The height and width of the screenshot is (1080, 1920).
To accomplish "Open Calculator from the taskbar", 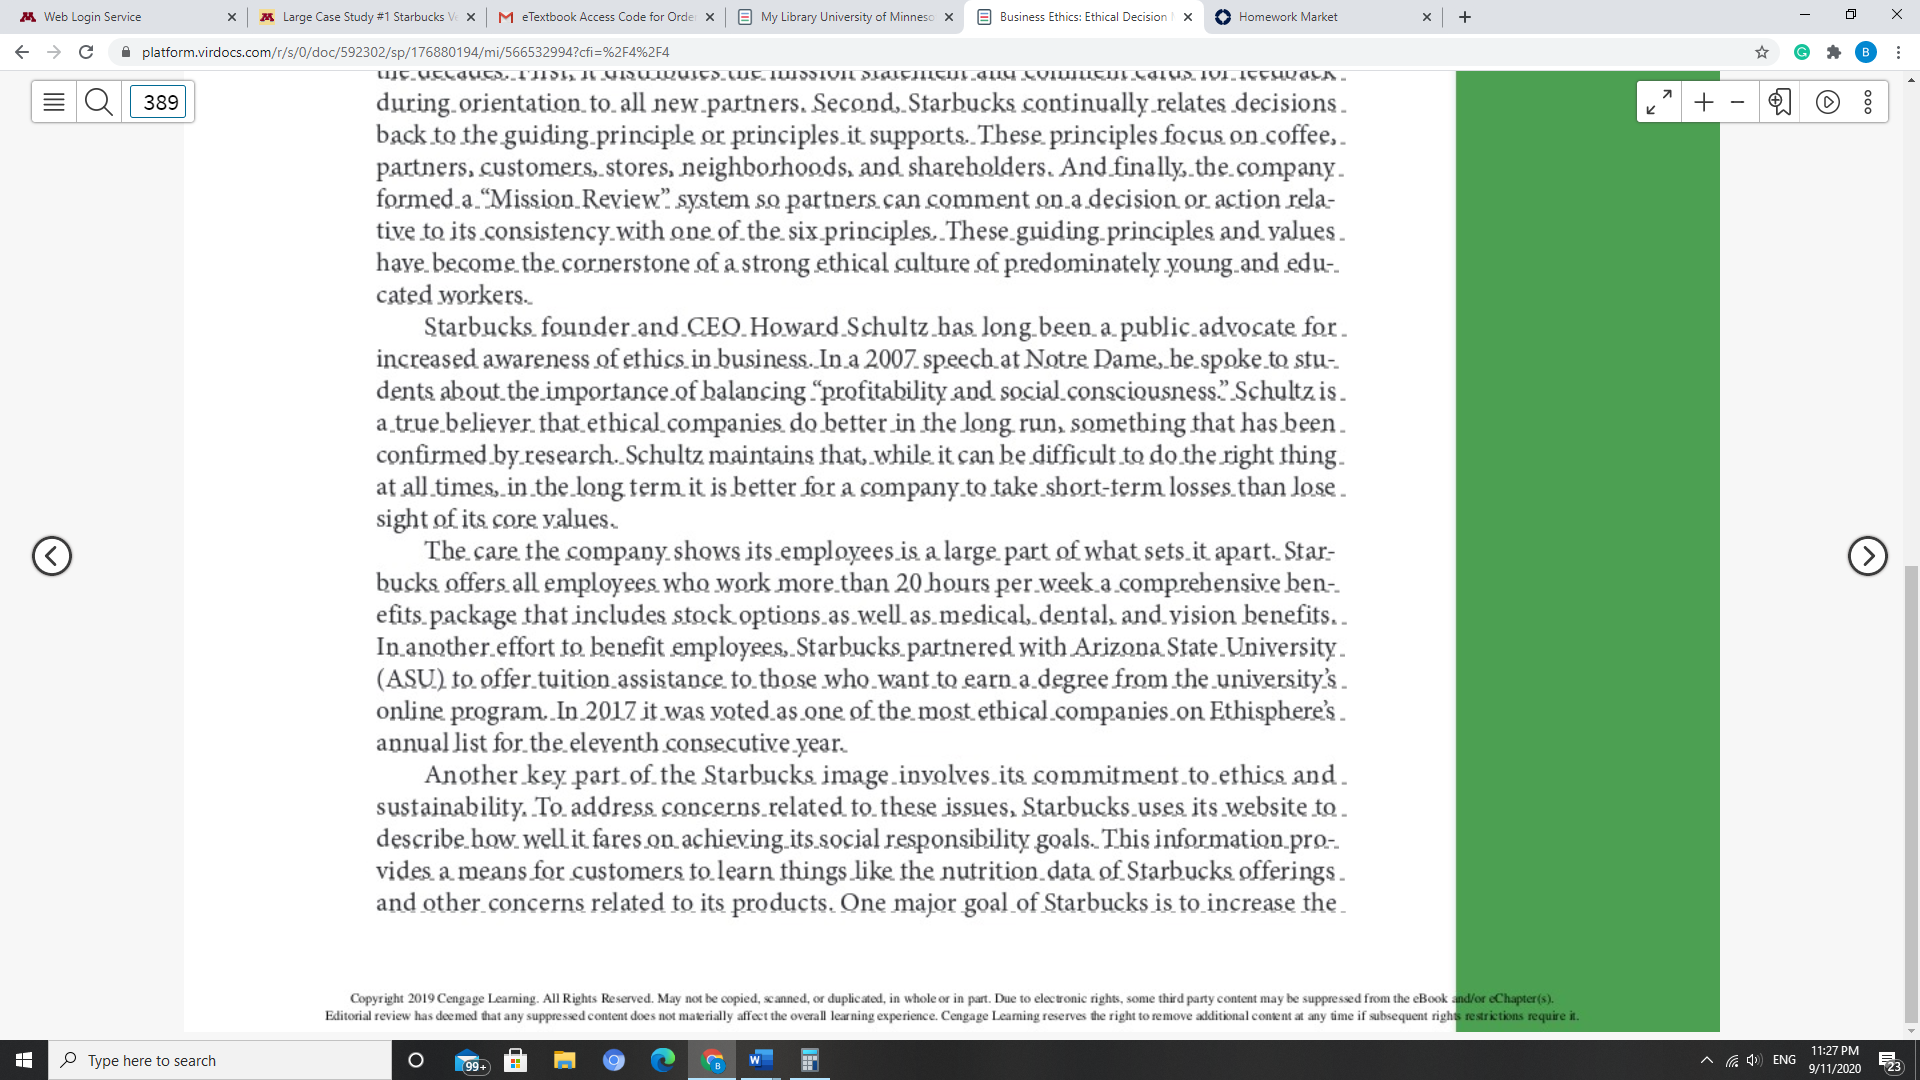I will (810, 1060).
